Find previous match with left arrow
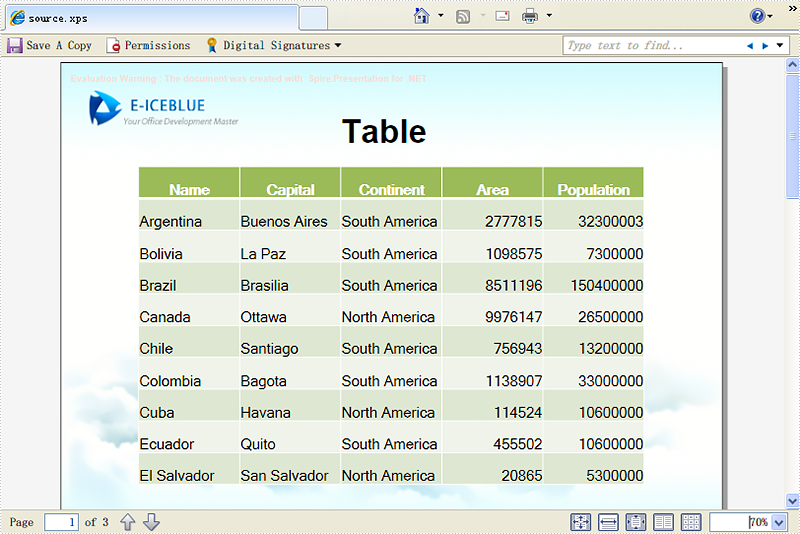 pos(750,46)
